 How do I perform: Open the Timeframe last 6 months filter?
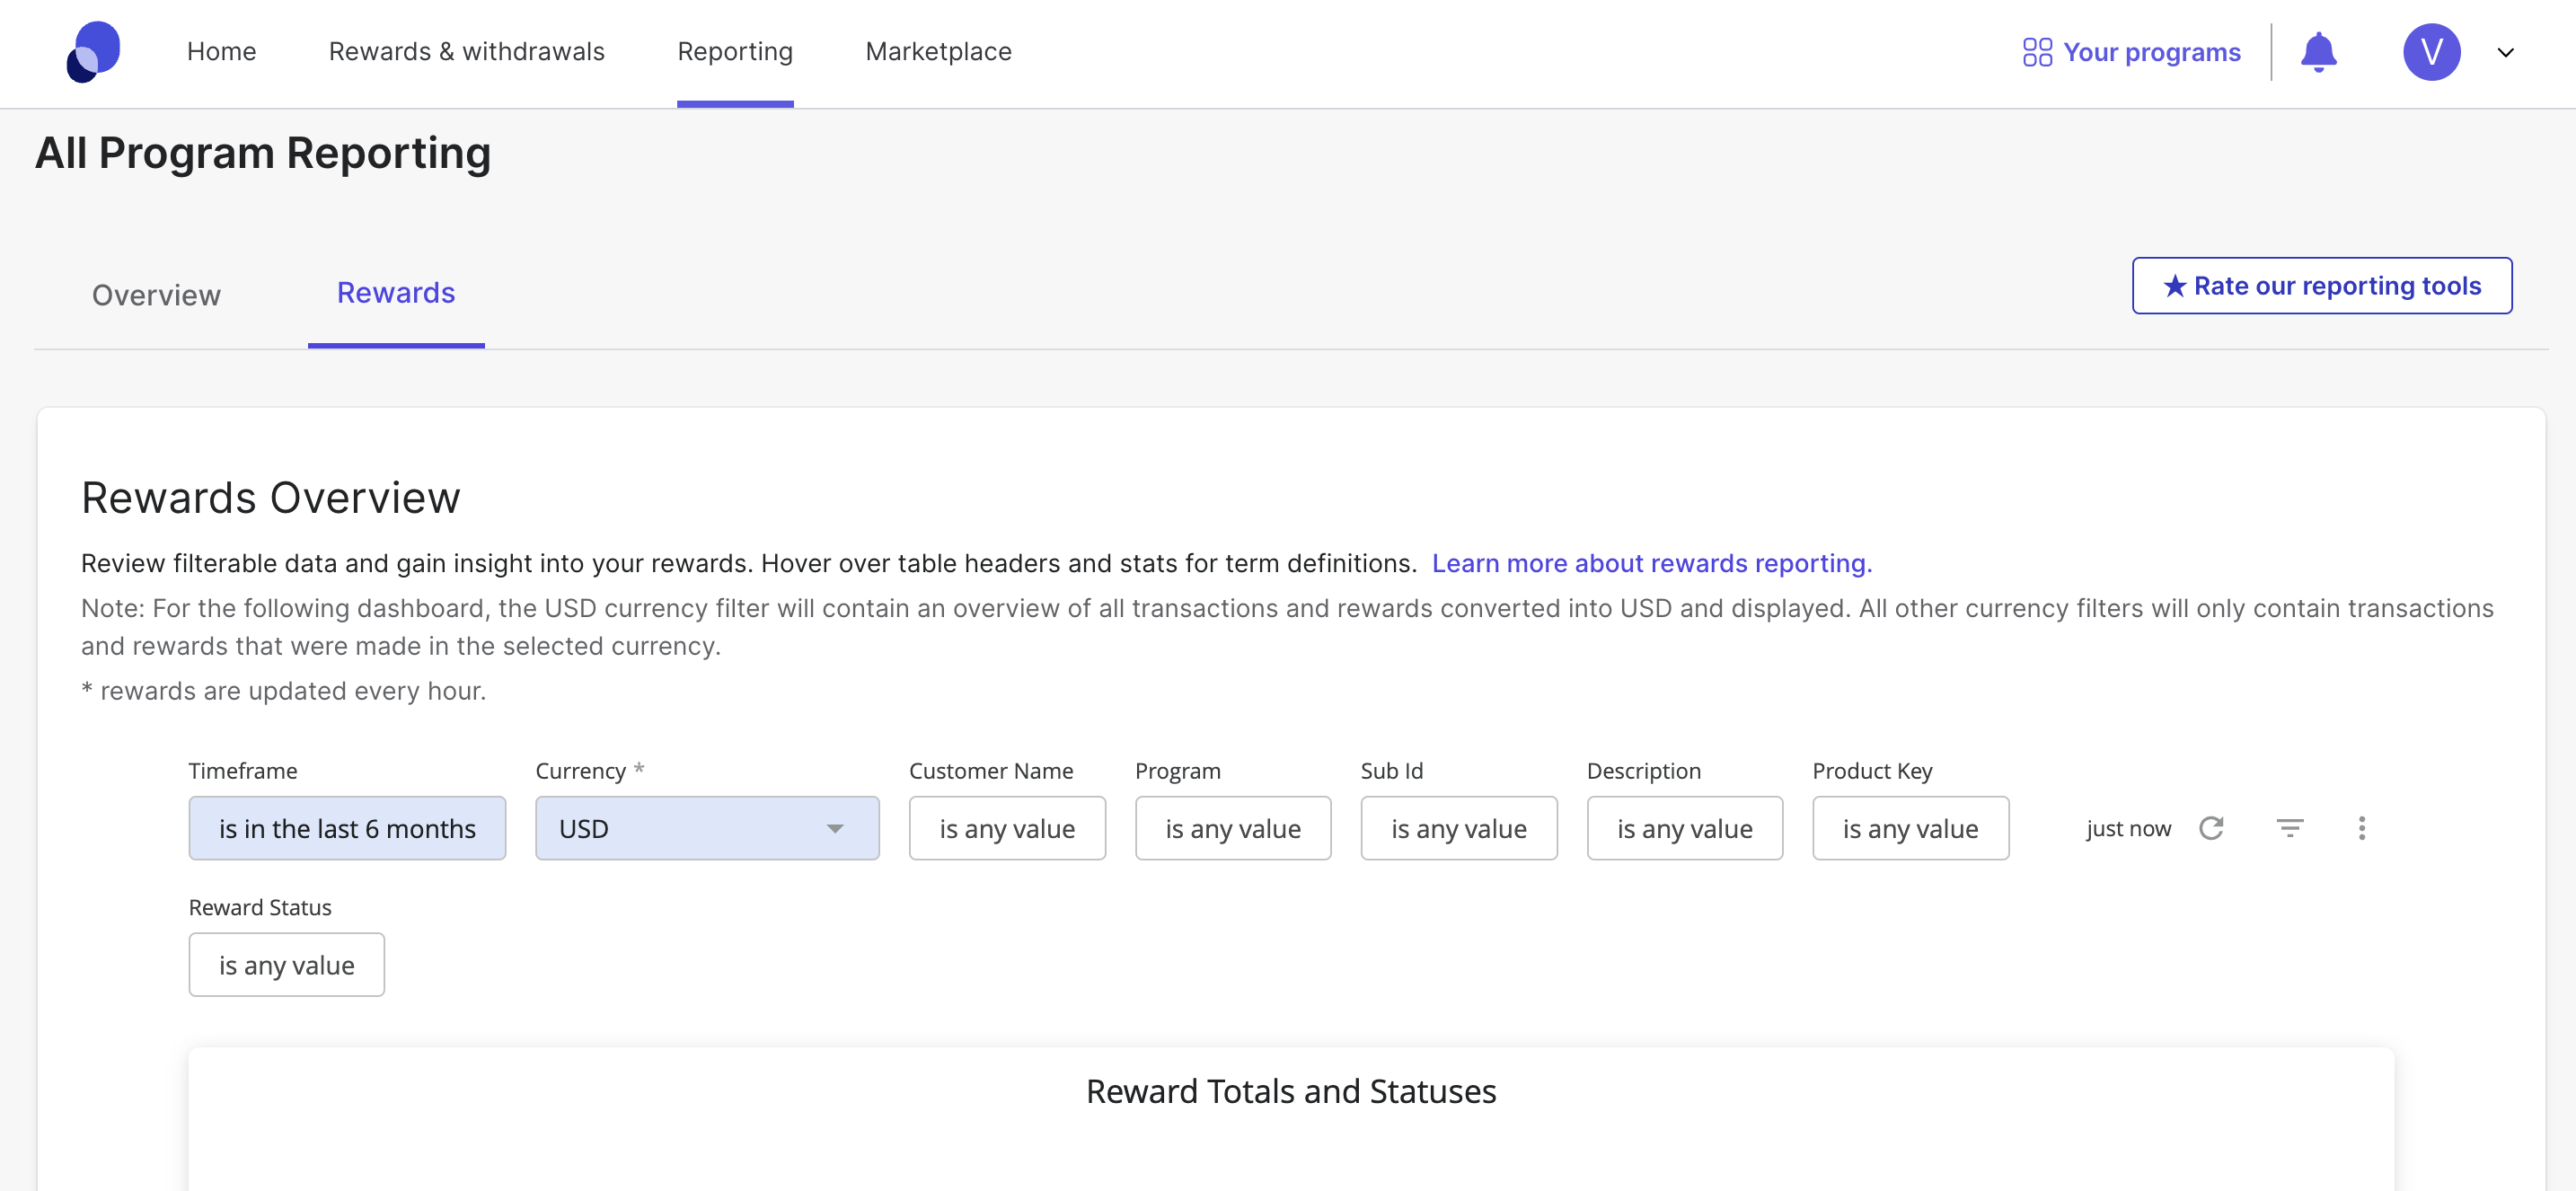point(347,828)
